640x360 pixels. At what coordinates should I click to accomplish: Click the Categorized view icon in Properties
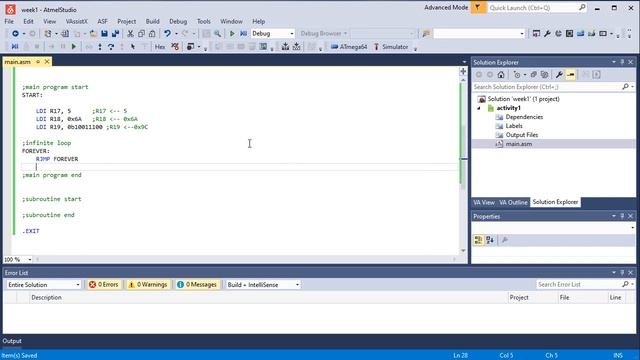pyautogui.click(x=478, y=240)
